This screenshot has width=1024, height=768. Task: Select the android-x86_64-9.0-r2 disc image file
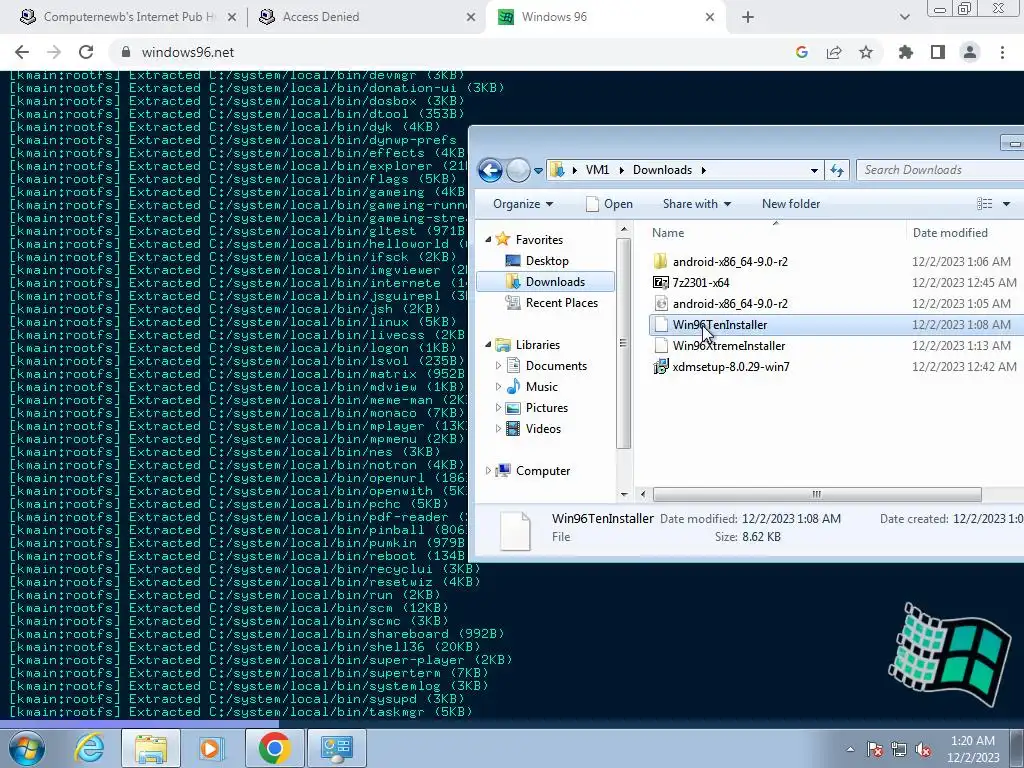coord(730,303)
